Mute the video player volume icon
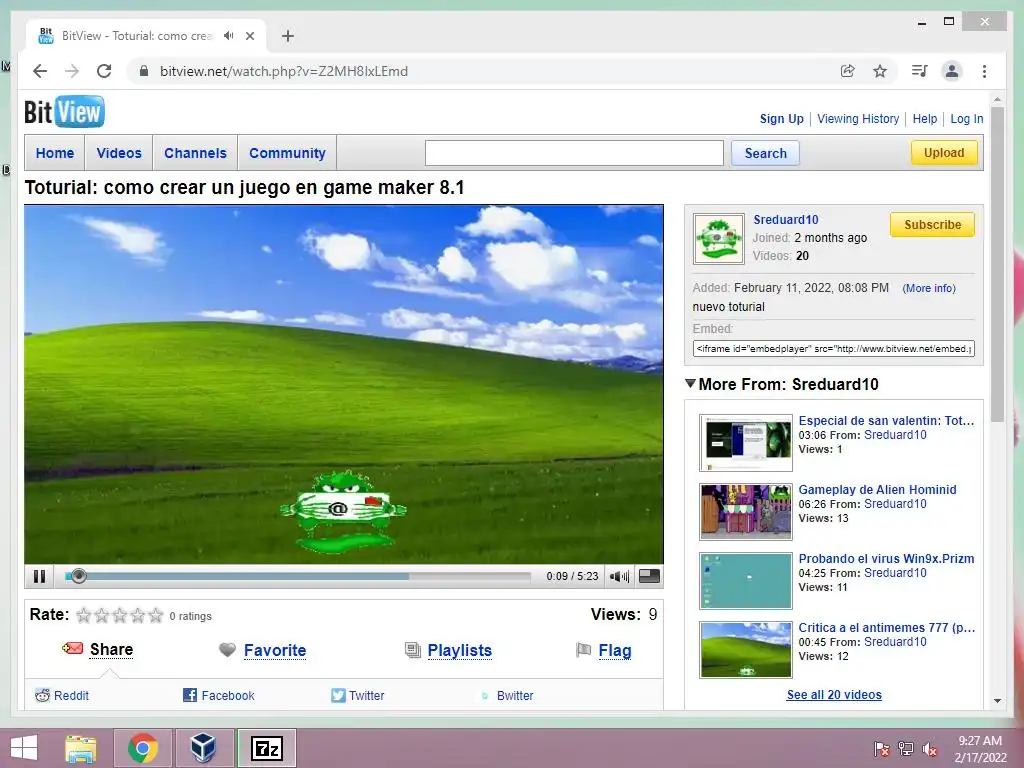The width and height of the screenshot is (1024, 768). tap(618, 576)
